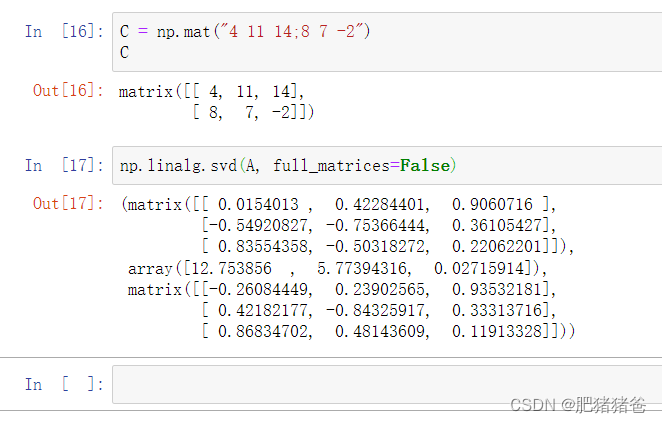Click the value -0.26084449 in output
Image resolution: width=662 pixels, height=423 pixels.
258,290
